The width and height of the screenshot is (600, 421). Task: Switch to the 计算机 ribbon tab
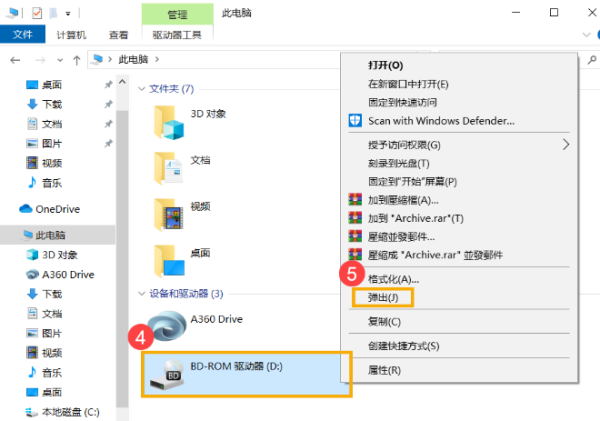(72, 35)
